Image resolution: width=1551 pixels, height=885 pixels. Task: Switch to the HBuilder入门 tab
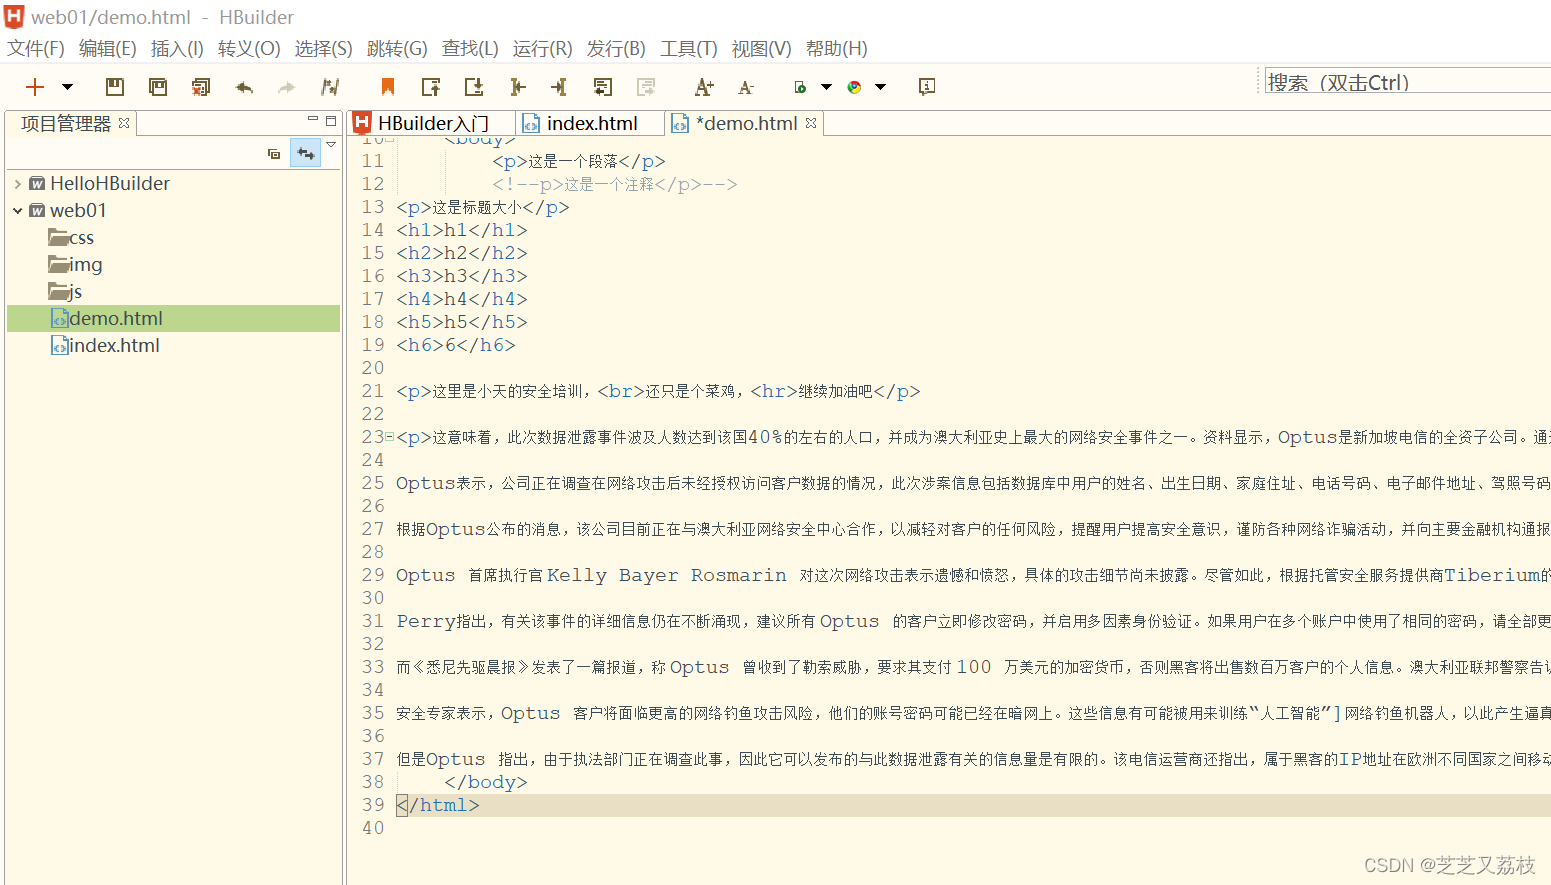[432, 123]
